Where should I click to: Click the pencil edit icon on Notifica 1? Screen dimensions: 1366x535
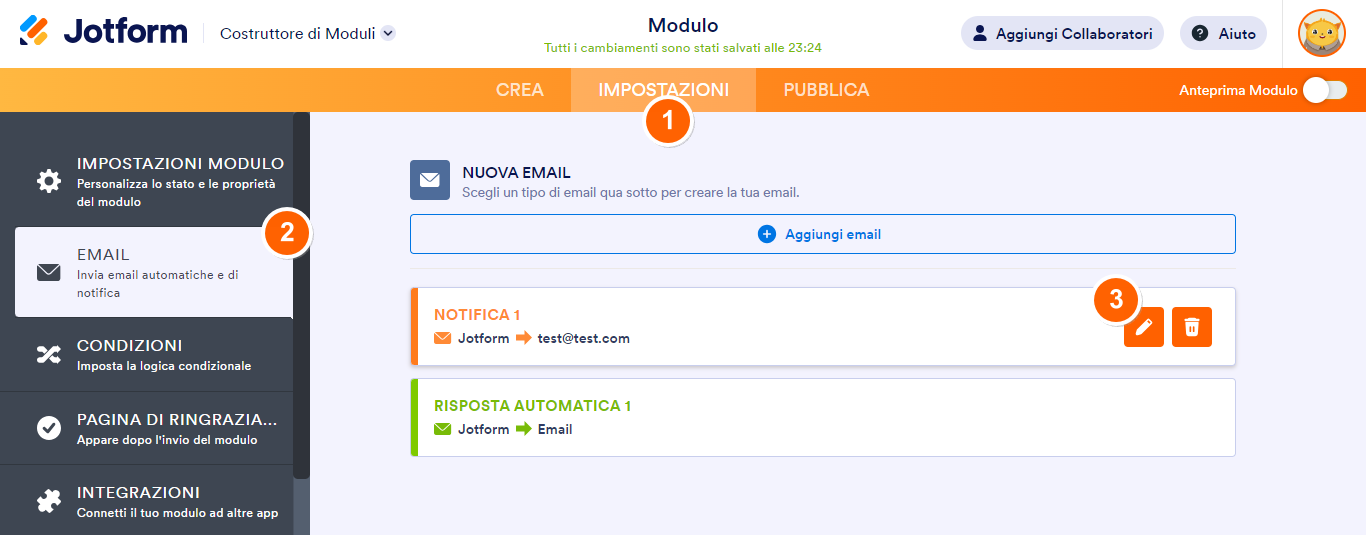click(x=1144, y=327)
